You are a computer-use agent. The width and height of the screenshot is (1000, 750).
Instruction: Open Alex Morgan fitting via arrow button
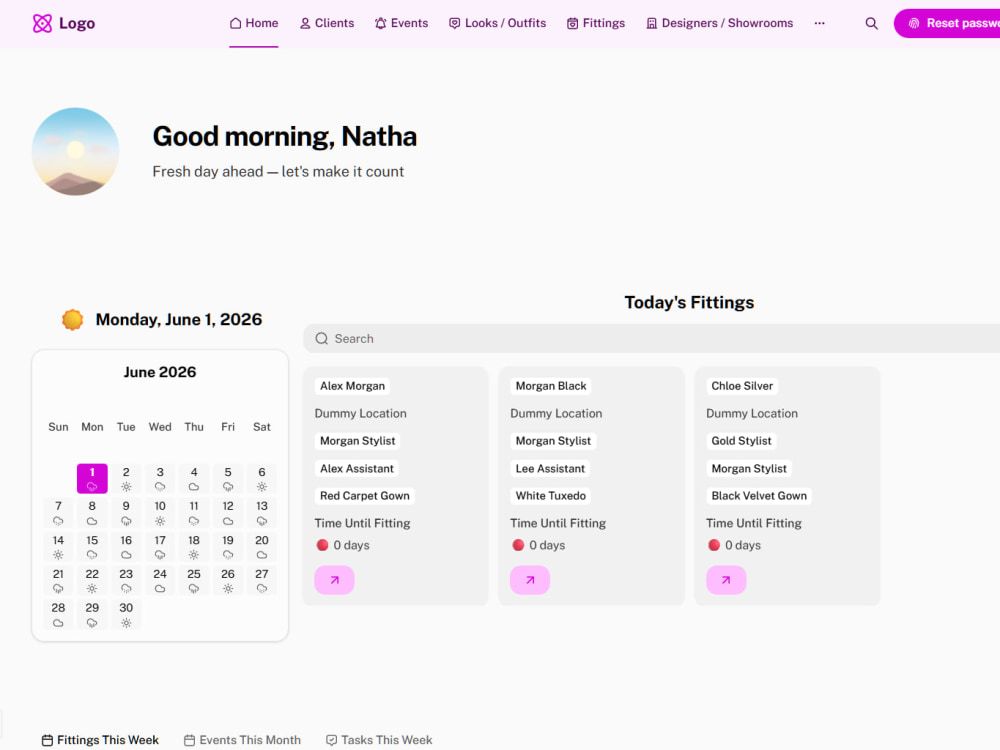click(x=334, y=580)
